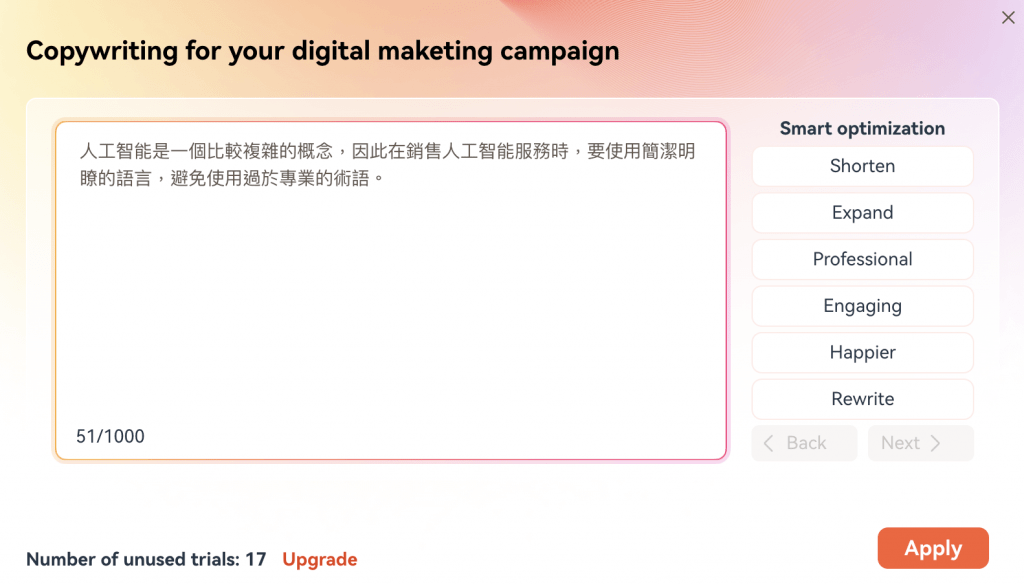Pick the Engaging tone option
This screenshot has width=1024, height=585.
[862, 306]
